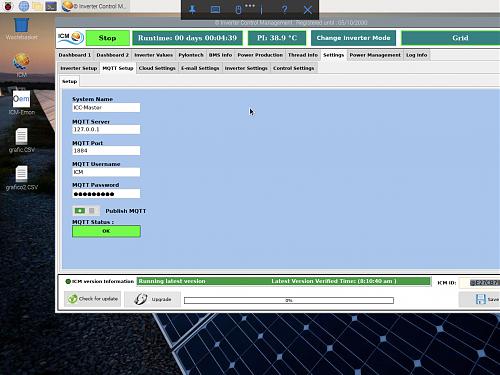The image size is (500, 375).
Task: Open the Power Management tab
Action: tap(375, 55)
